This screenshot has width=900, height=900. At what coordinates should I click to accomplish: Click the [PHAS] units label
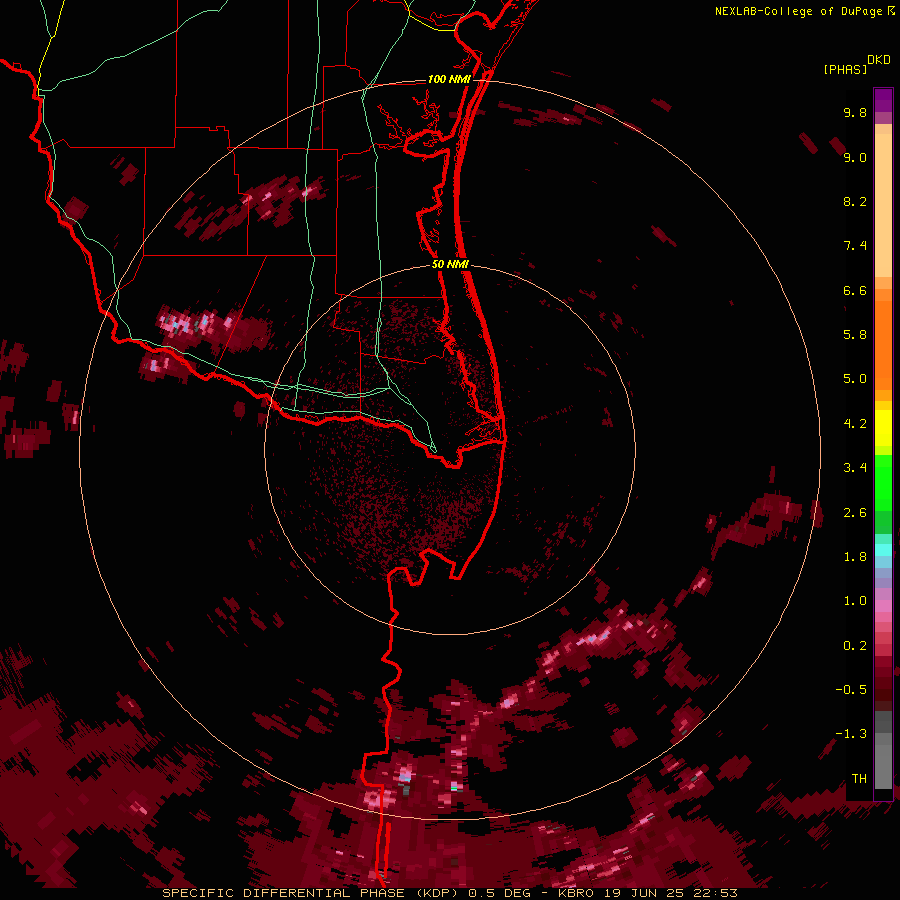845,69
